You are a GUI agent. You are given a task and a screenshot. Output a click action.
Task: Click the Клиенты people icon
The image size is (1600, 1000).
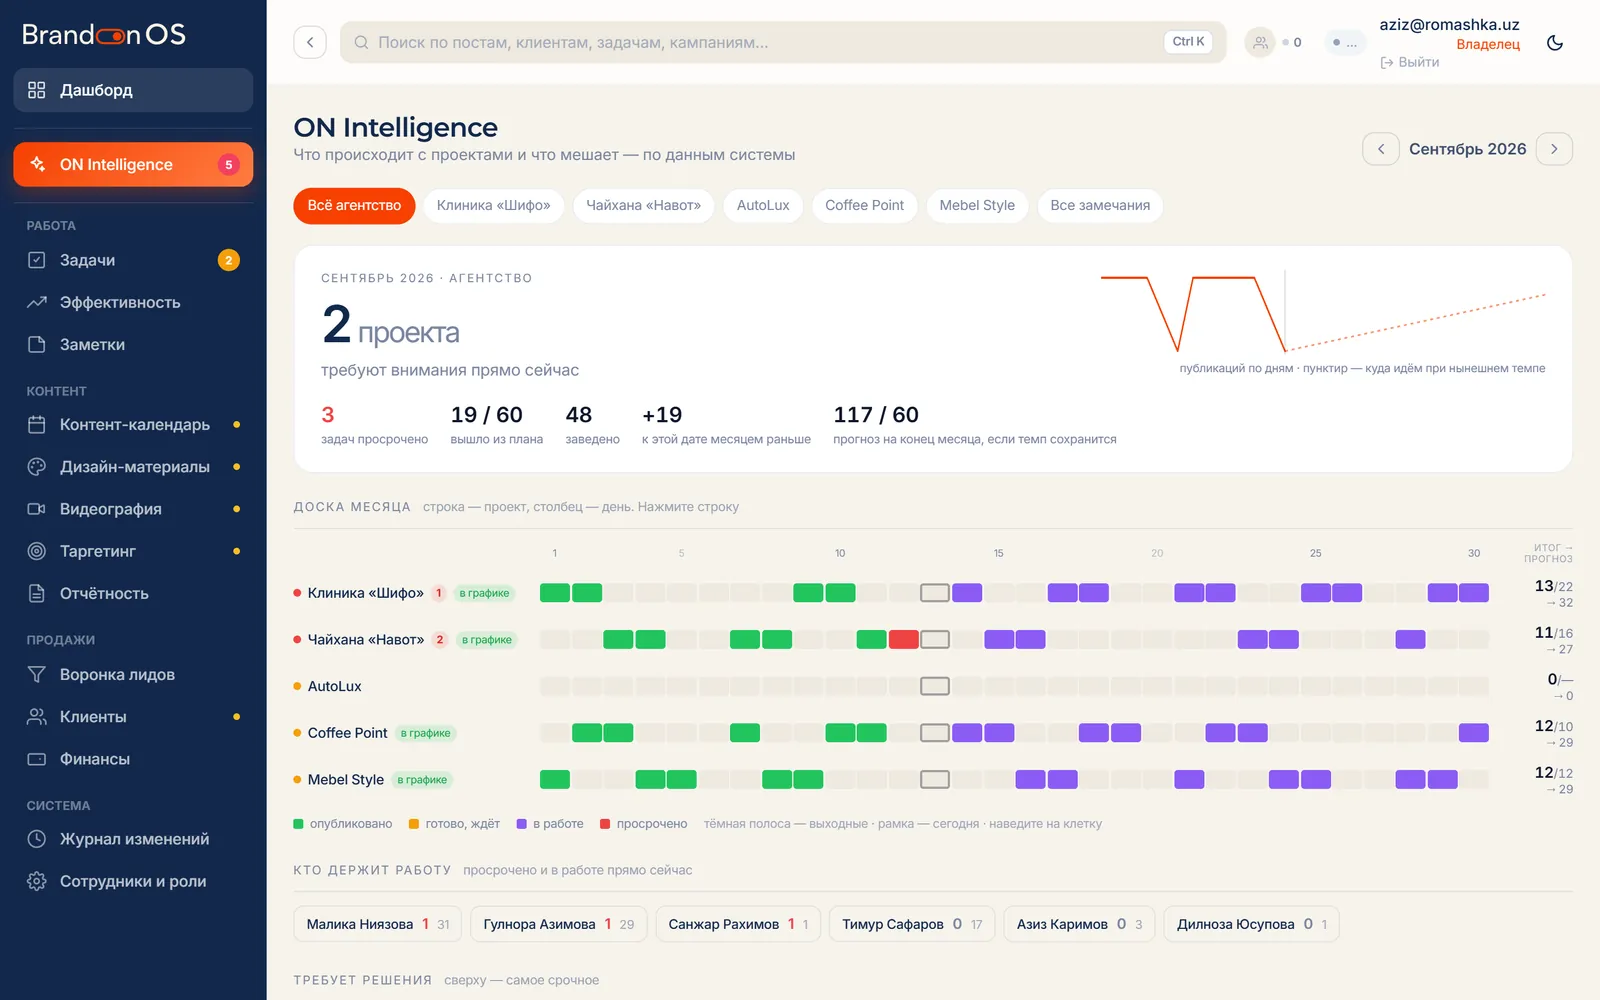pos(37,717)
